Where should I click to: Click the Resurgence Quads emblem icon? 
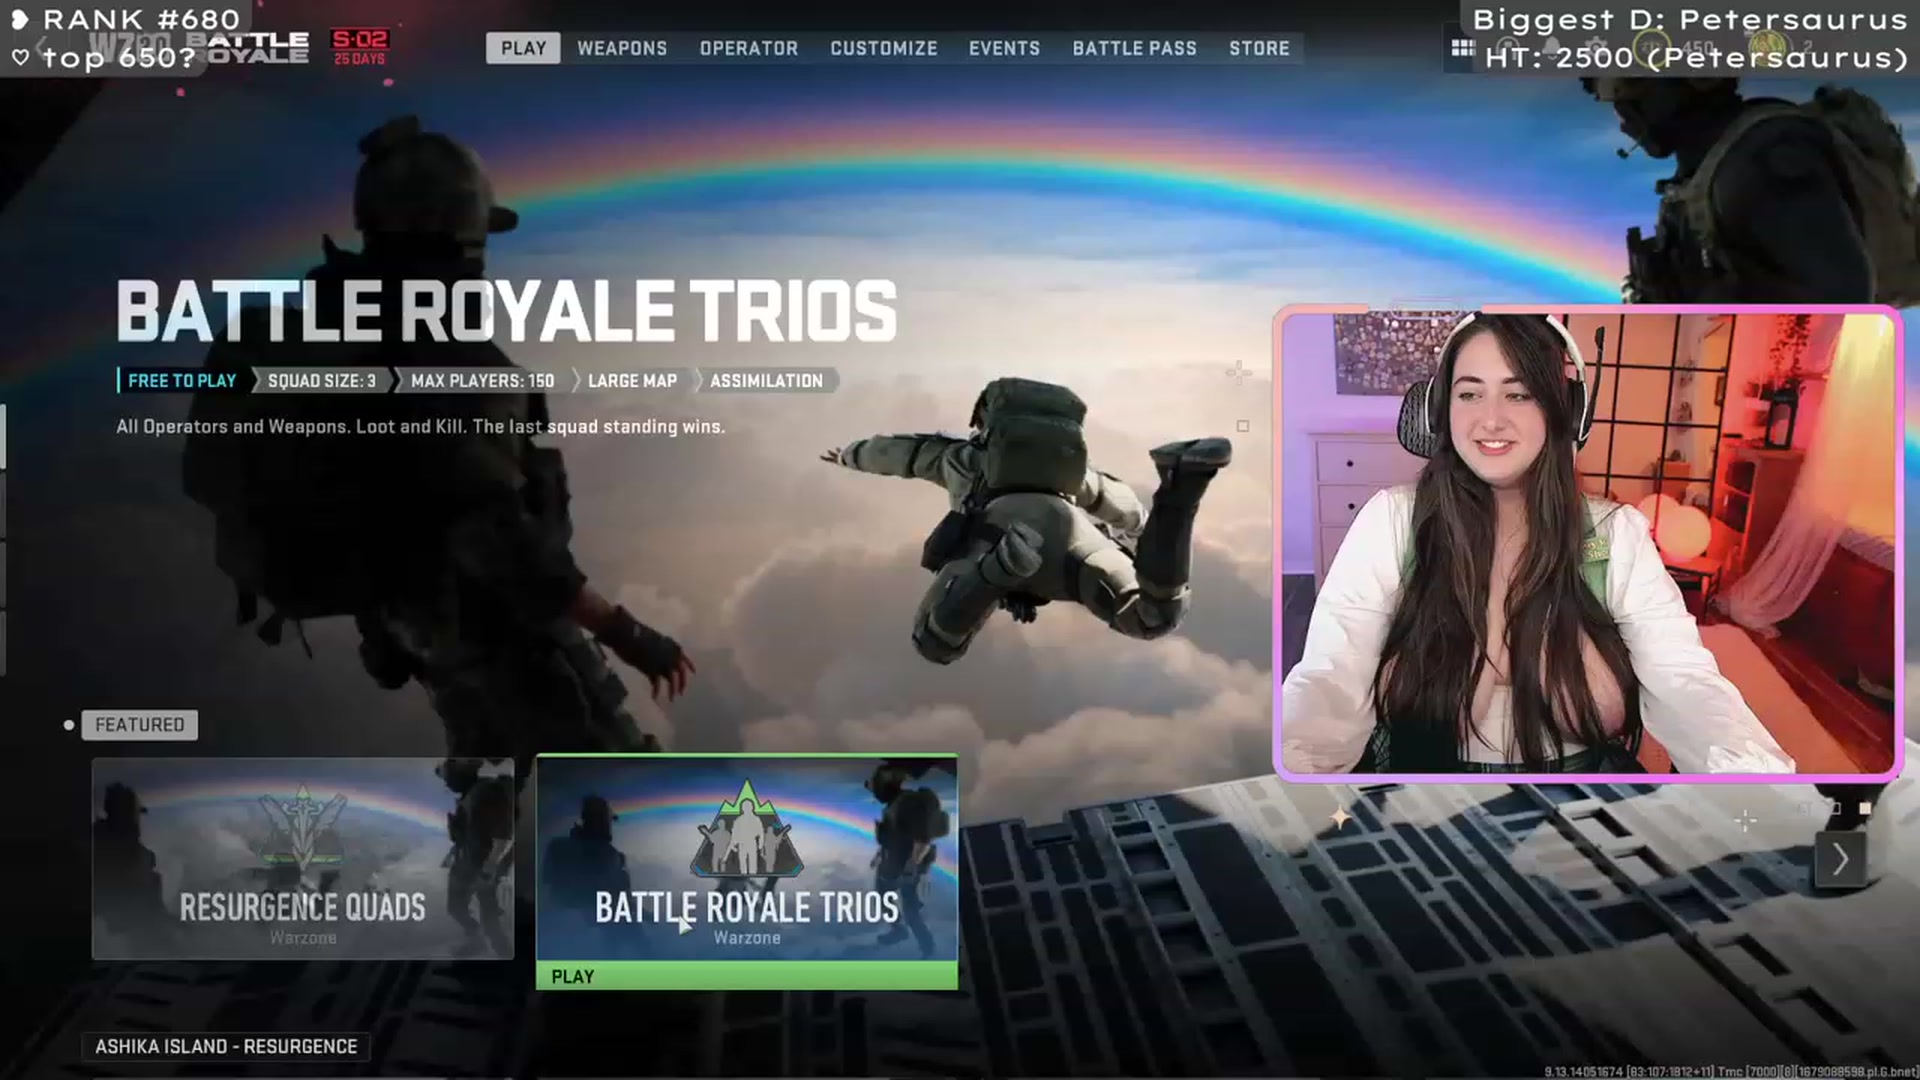pos(302,827)
